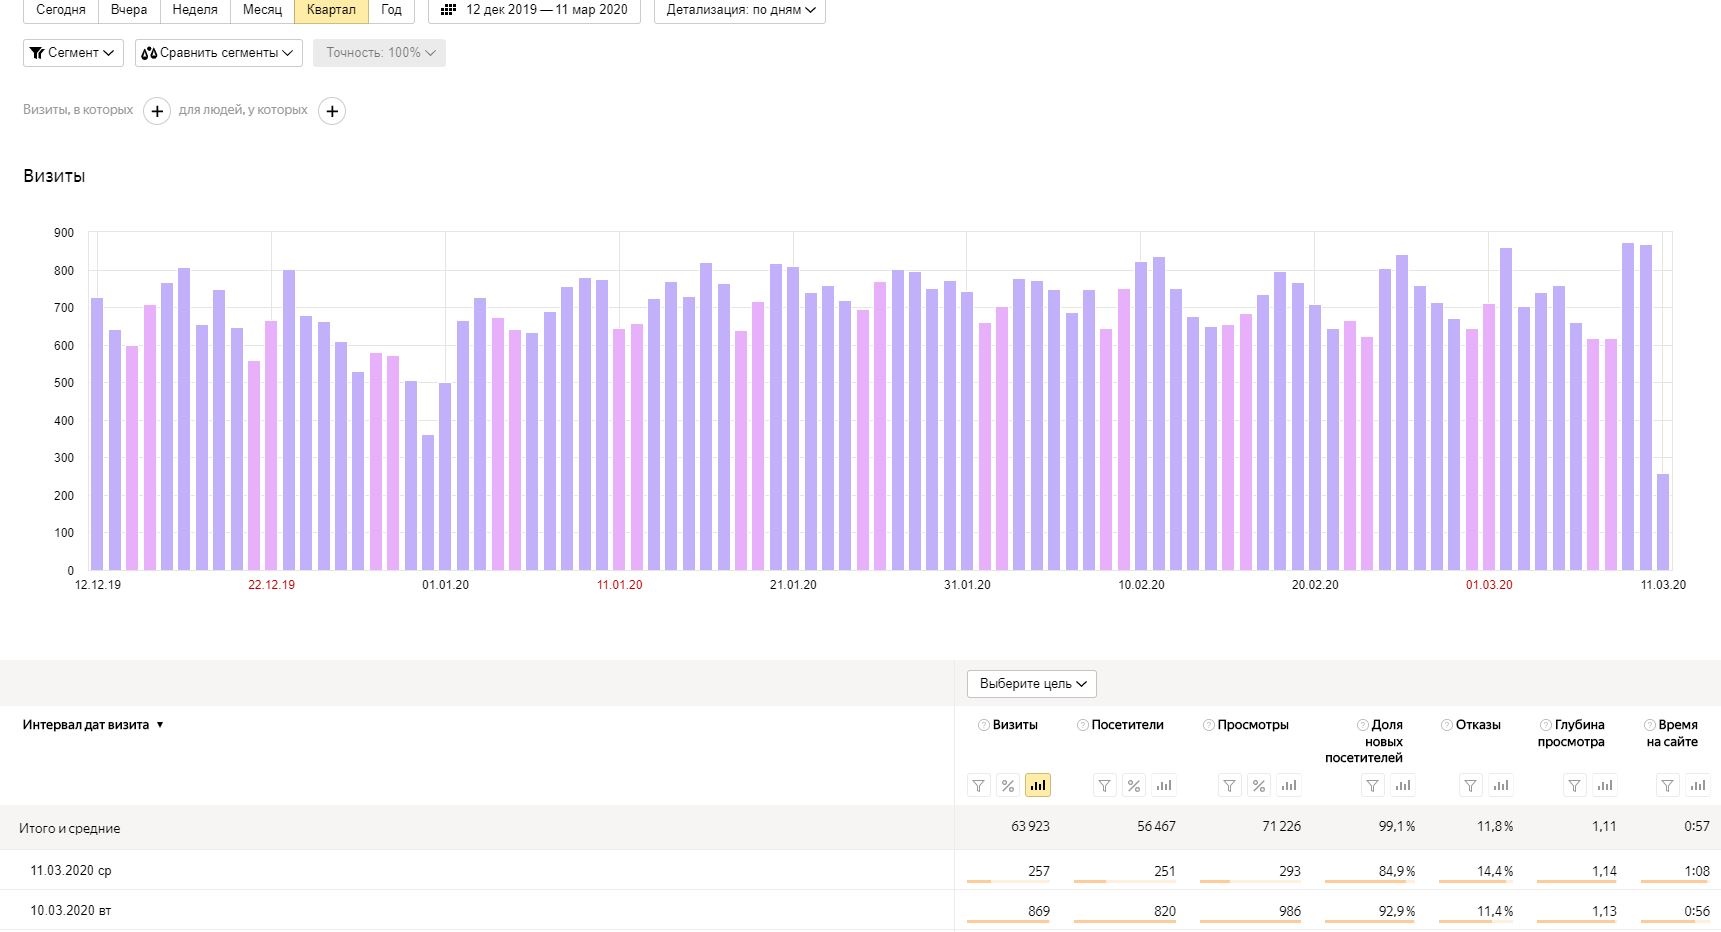Click the Сравнить сегменты button
Image resolution: width=1721 pixels, height=932 pixels.
[x=218, y=53]
